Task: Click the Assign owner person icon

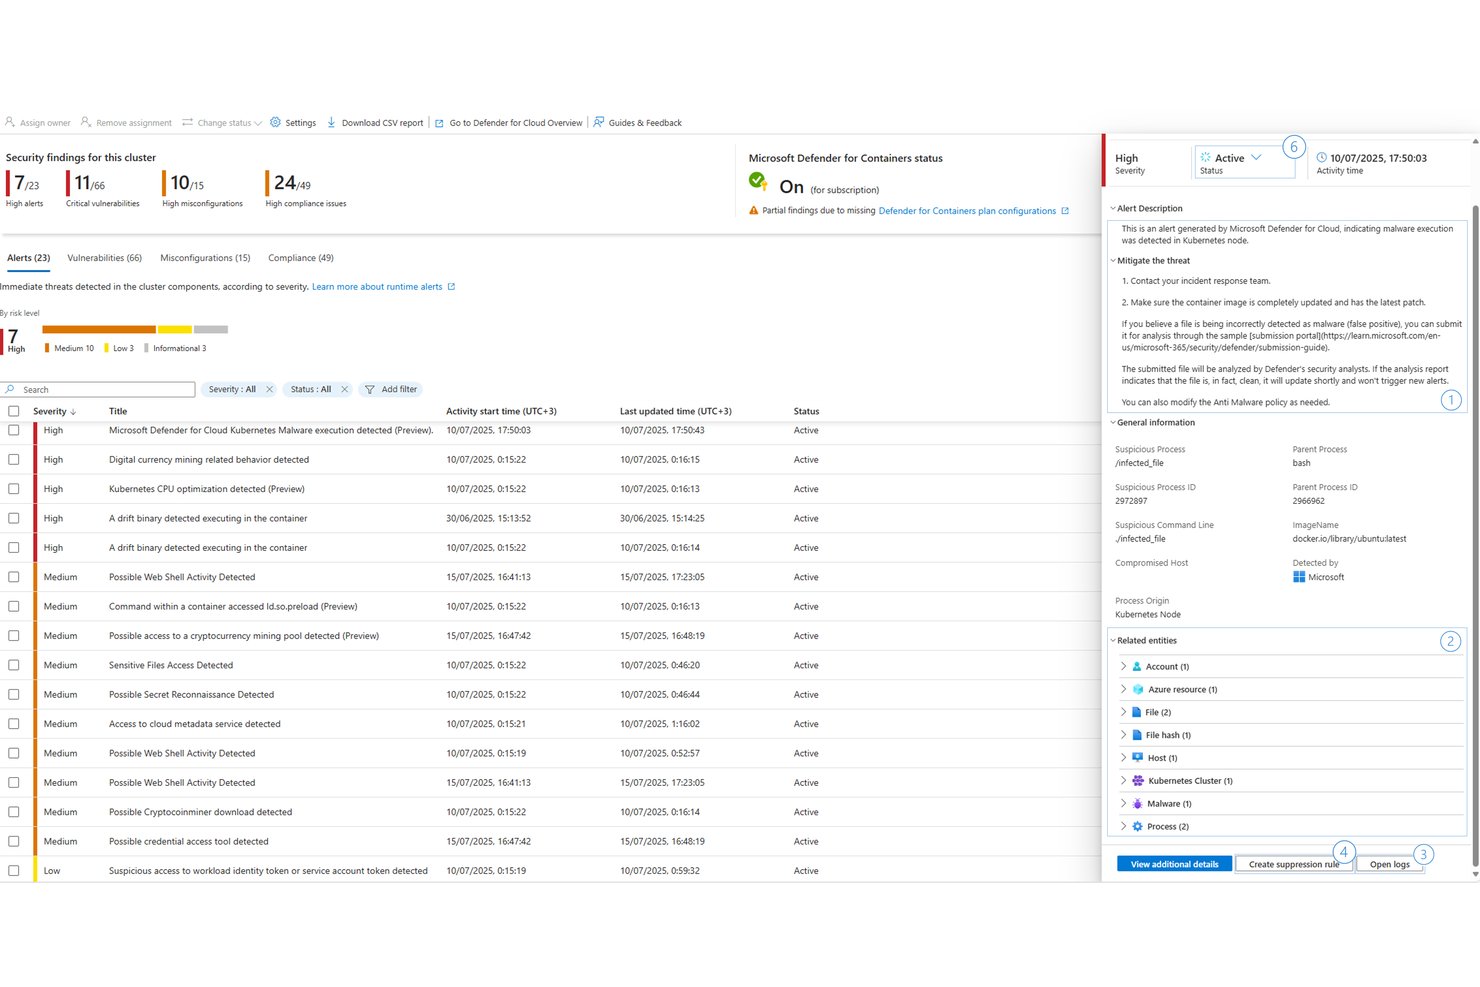Action: point(10,122)
